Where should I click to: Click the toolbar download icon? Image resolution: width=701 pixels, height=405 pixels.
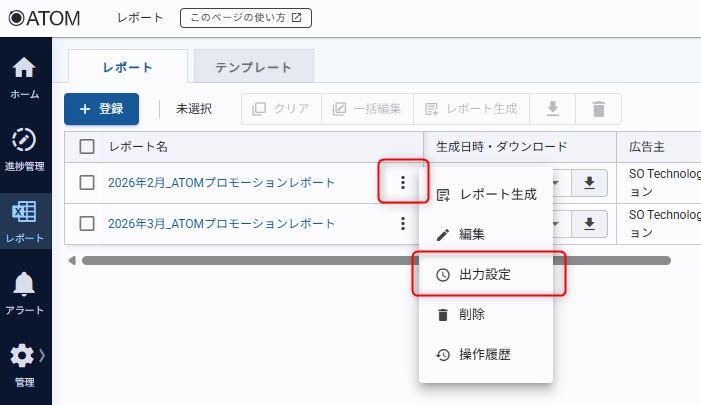tap(552, 109)
